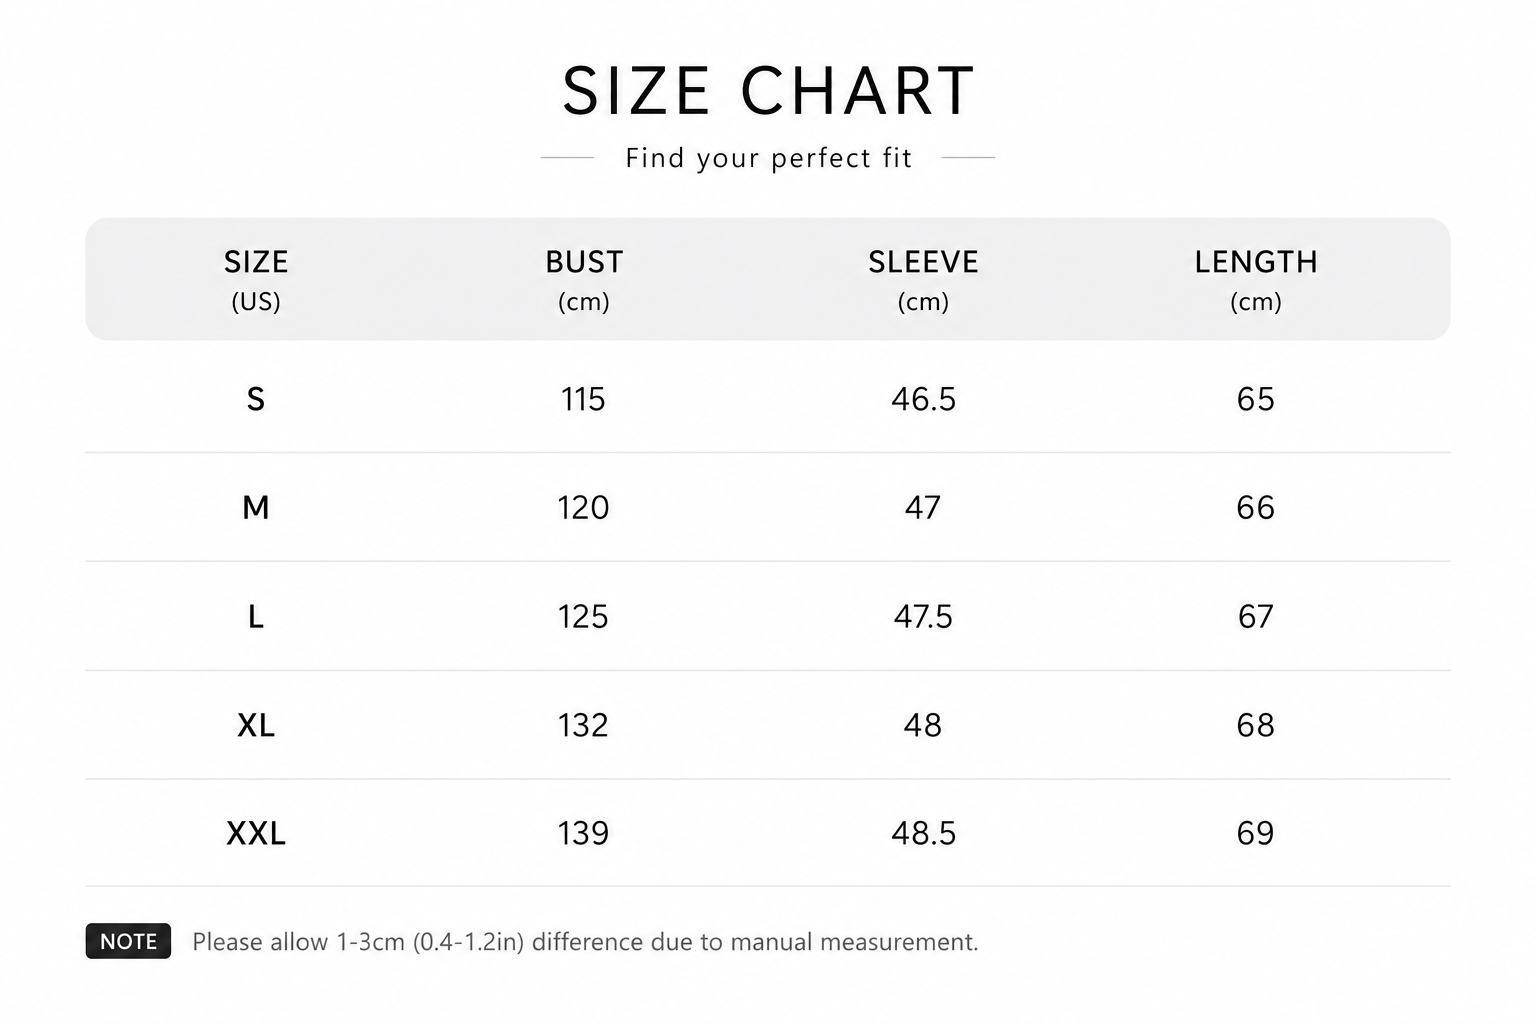This screenshot has height=1024, width=1536.
Task: Click the sleeve value 47.5
Action: tap(923, 616)
